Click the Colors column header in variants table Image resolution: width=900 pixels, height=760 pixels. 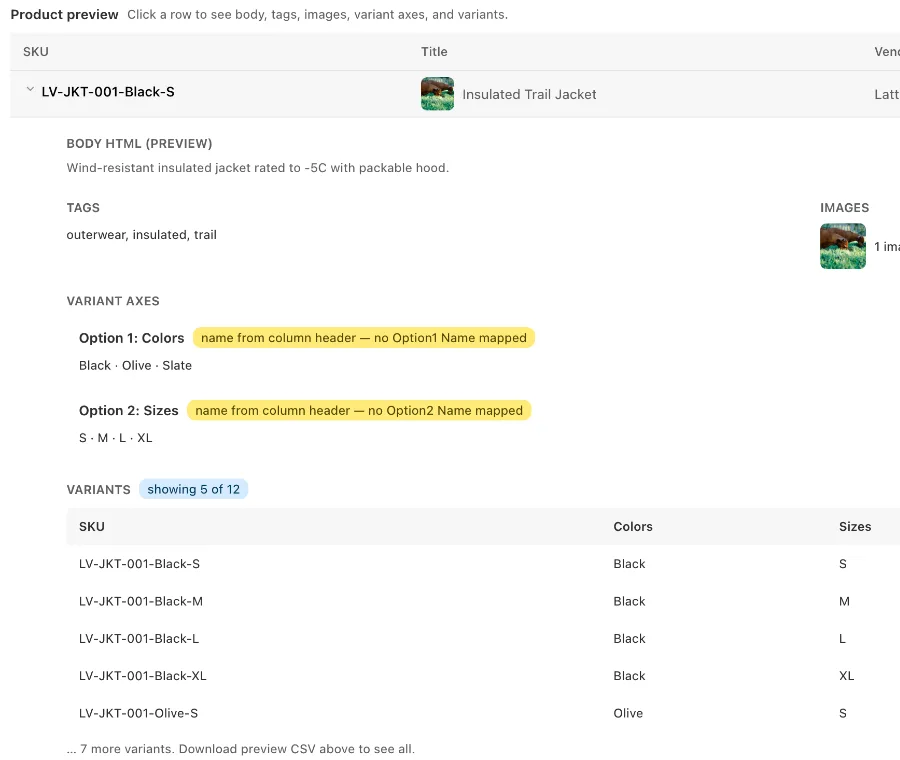point(633,526)
